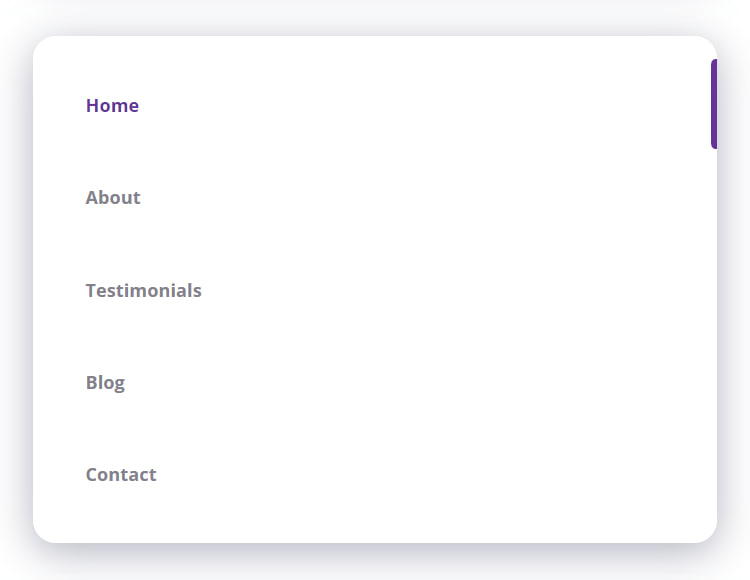Show the Testimonials page

[x=143, y=291]
